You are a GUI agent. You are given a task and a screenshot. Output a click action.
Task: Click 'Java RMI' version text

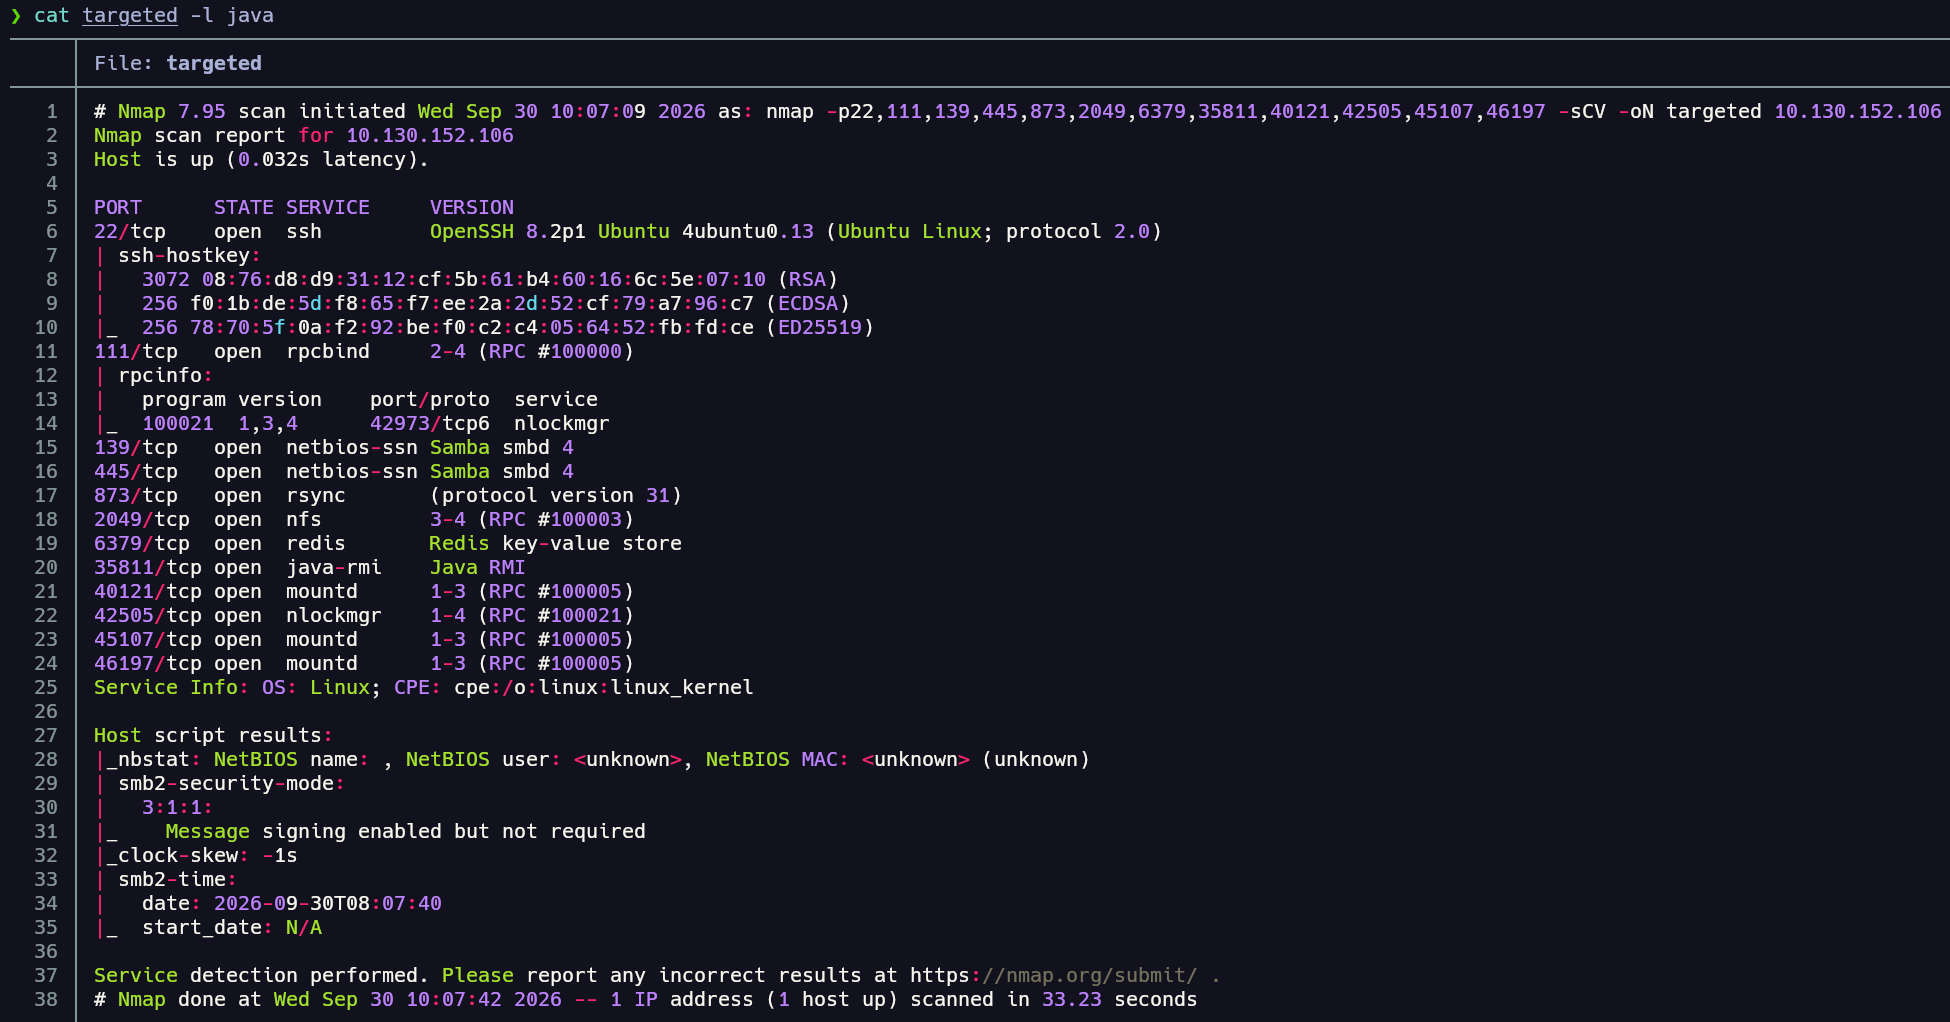(x=478, y=567)
